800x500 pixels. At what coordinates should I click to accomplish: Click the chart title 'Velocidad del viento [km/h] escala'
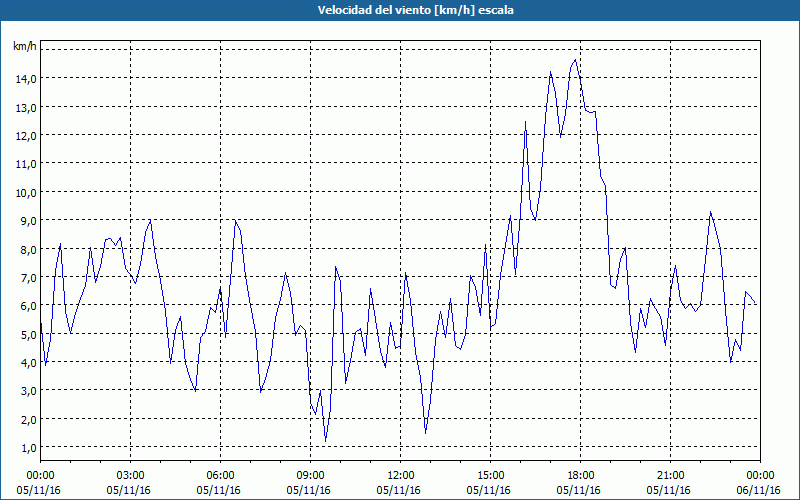click(415, 10)
